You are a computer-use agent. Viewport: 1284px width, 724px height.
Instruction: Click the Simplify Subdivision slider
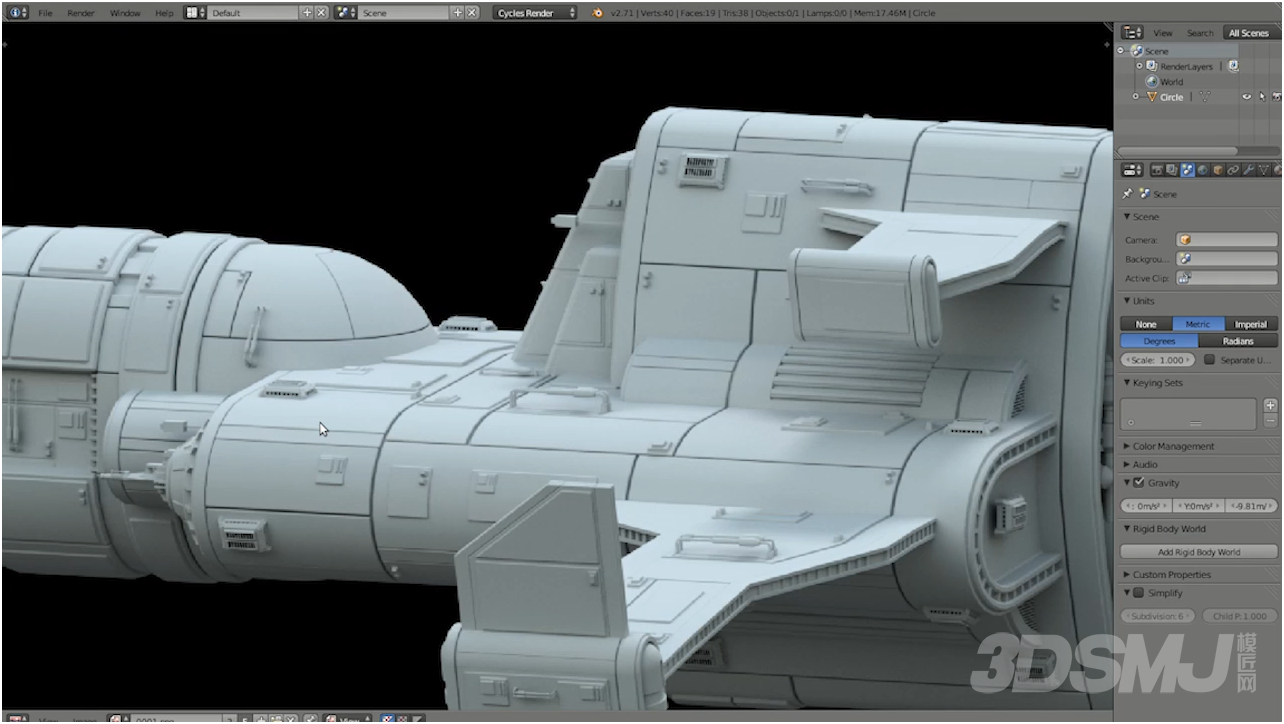[x=1157, y=616]
